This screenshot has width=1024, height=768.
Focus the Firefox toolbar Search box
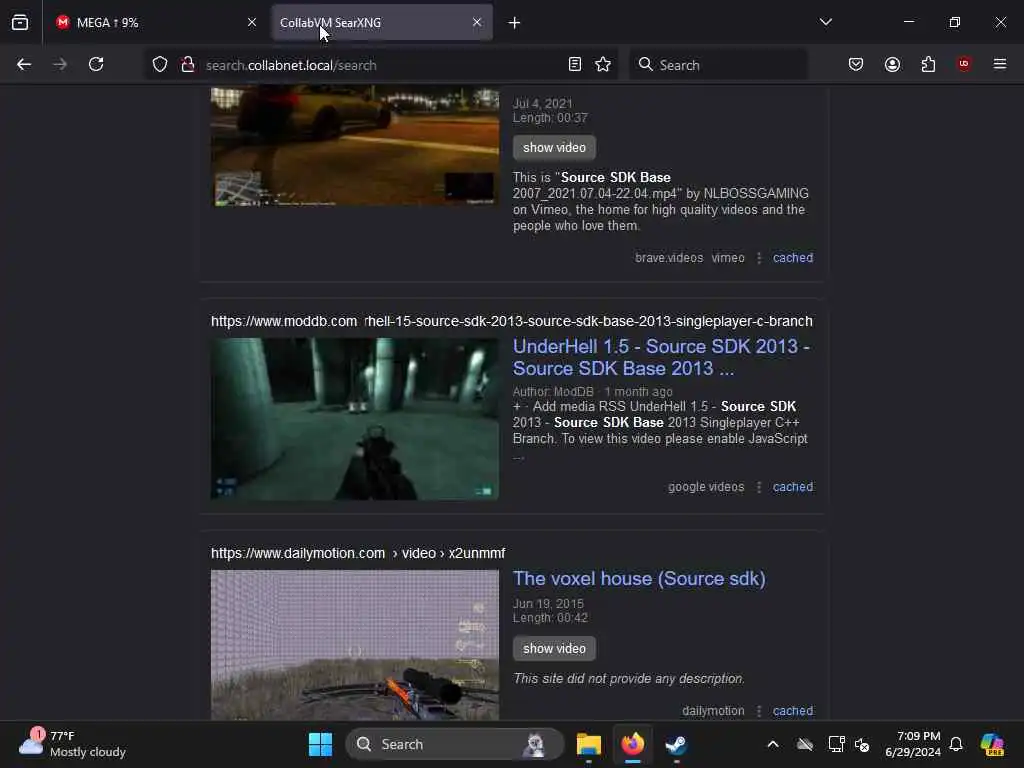click(718, 65)
